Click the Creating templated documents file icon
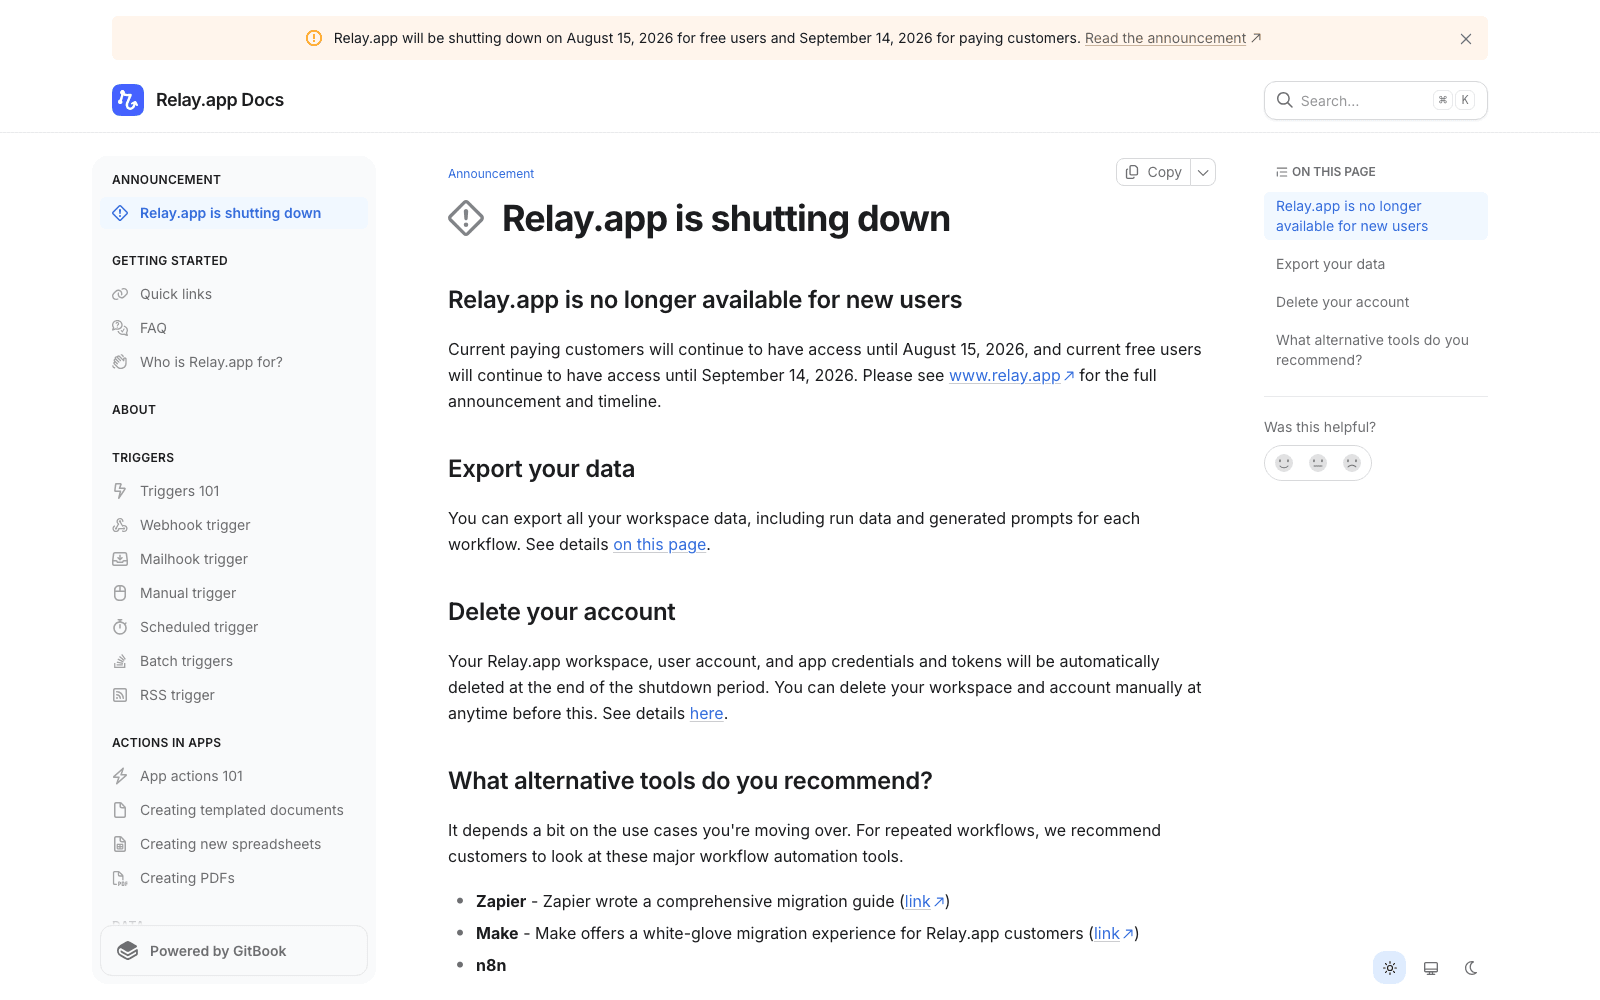 tap(120, 810)
